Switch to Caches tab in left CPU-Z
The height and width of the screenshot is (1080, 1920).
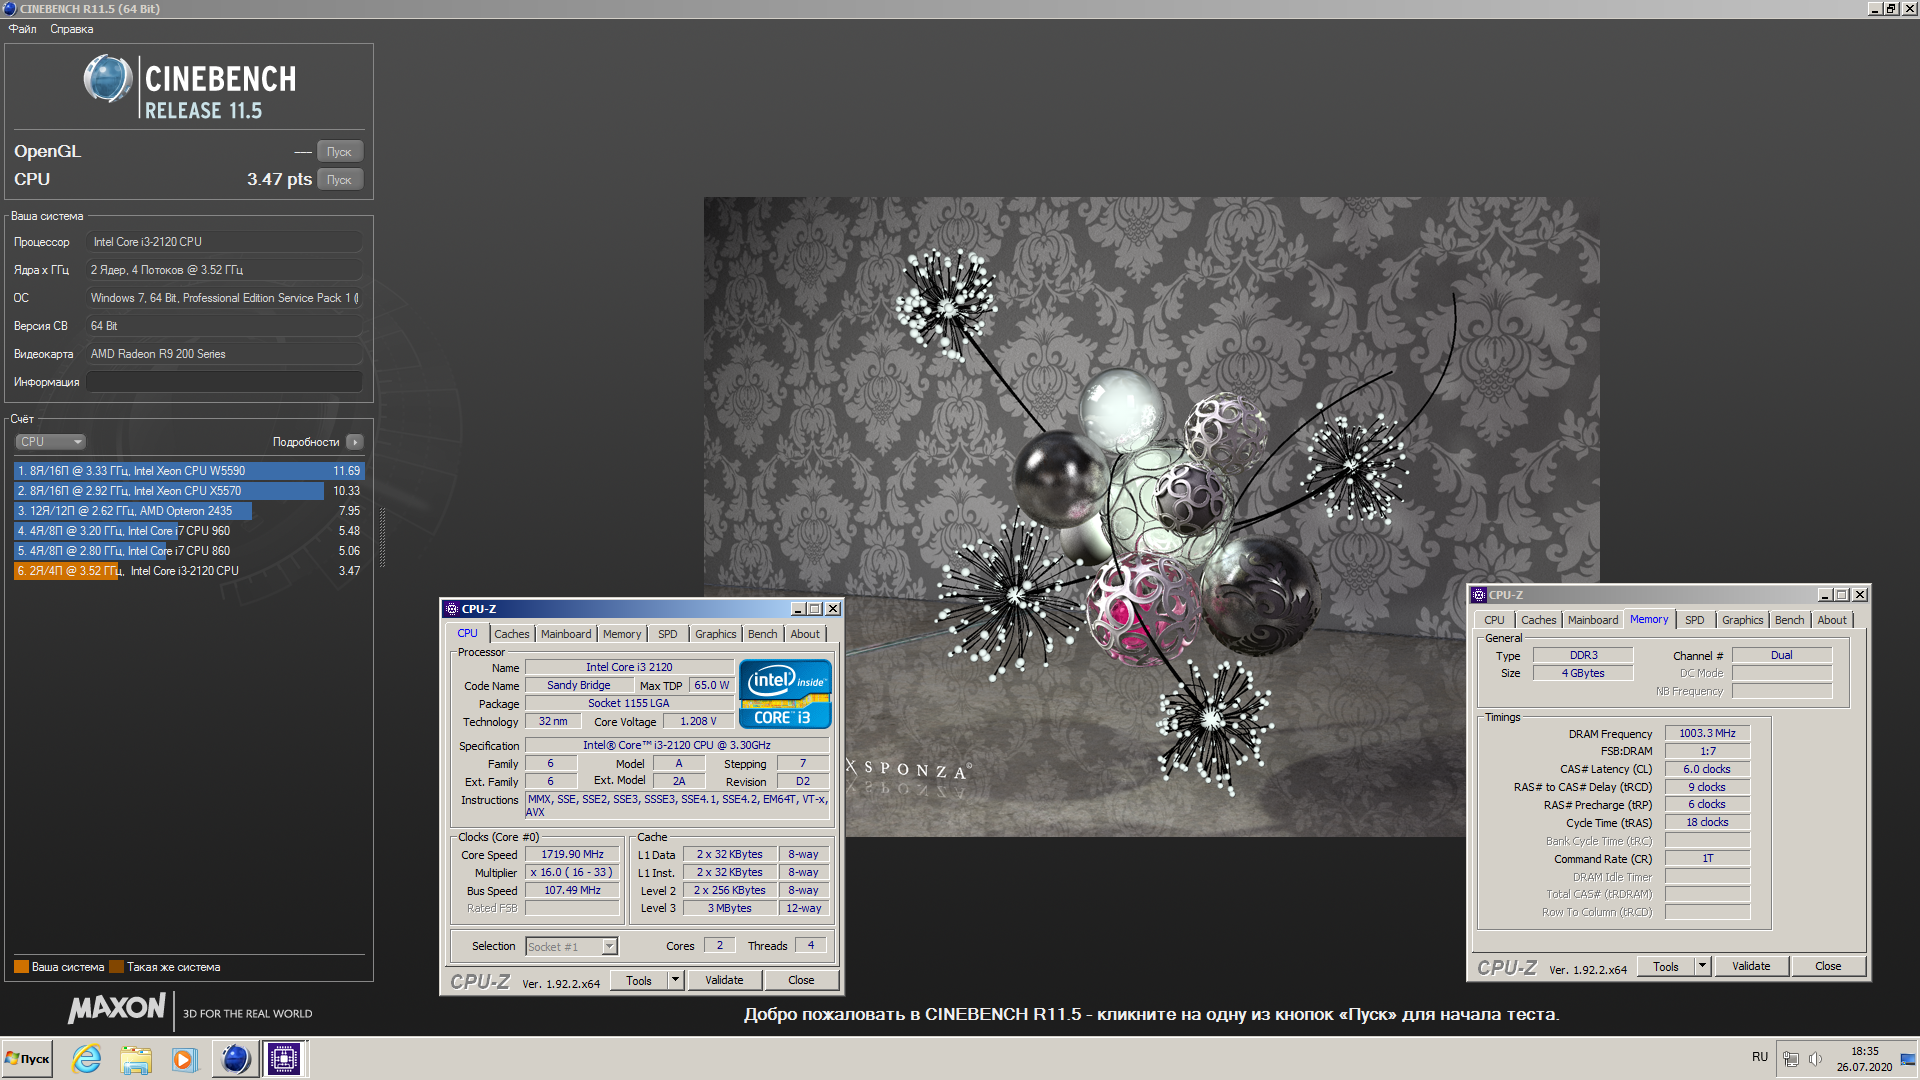pyautogui.click(x=511, y=634)
